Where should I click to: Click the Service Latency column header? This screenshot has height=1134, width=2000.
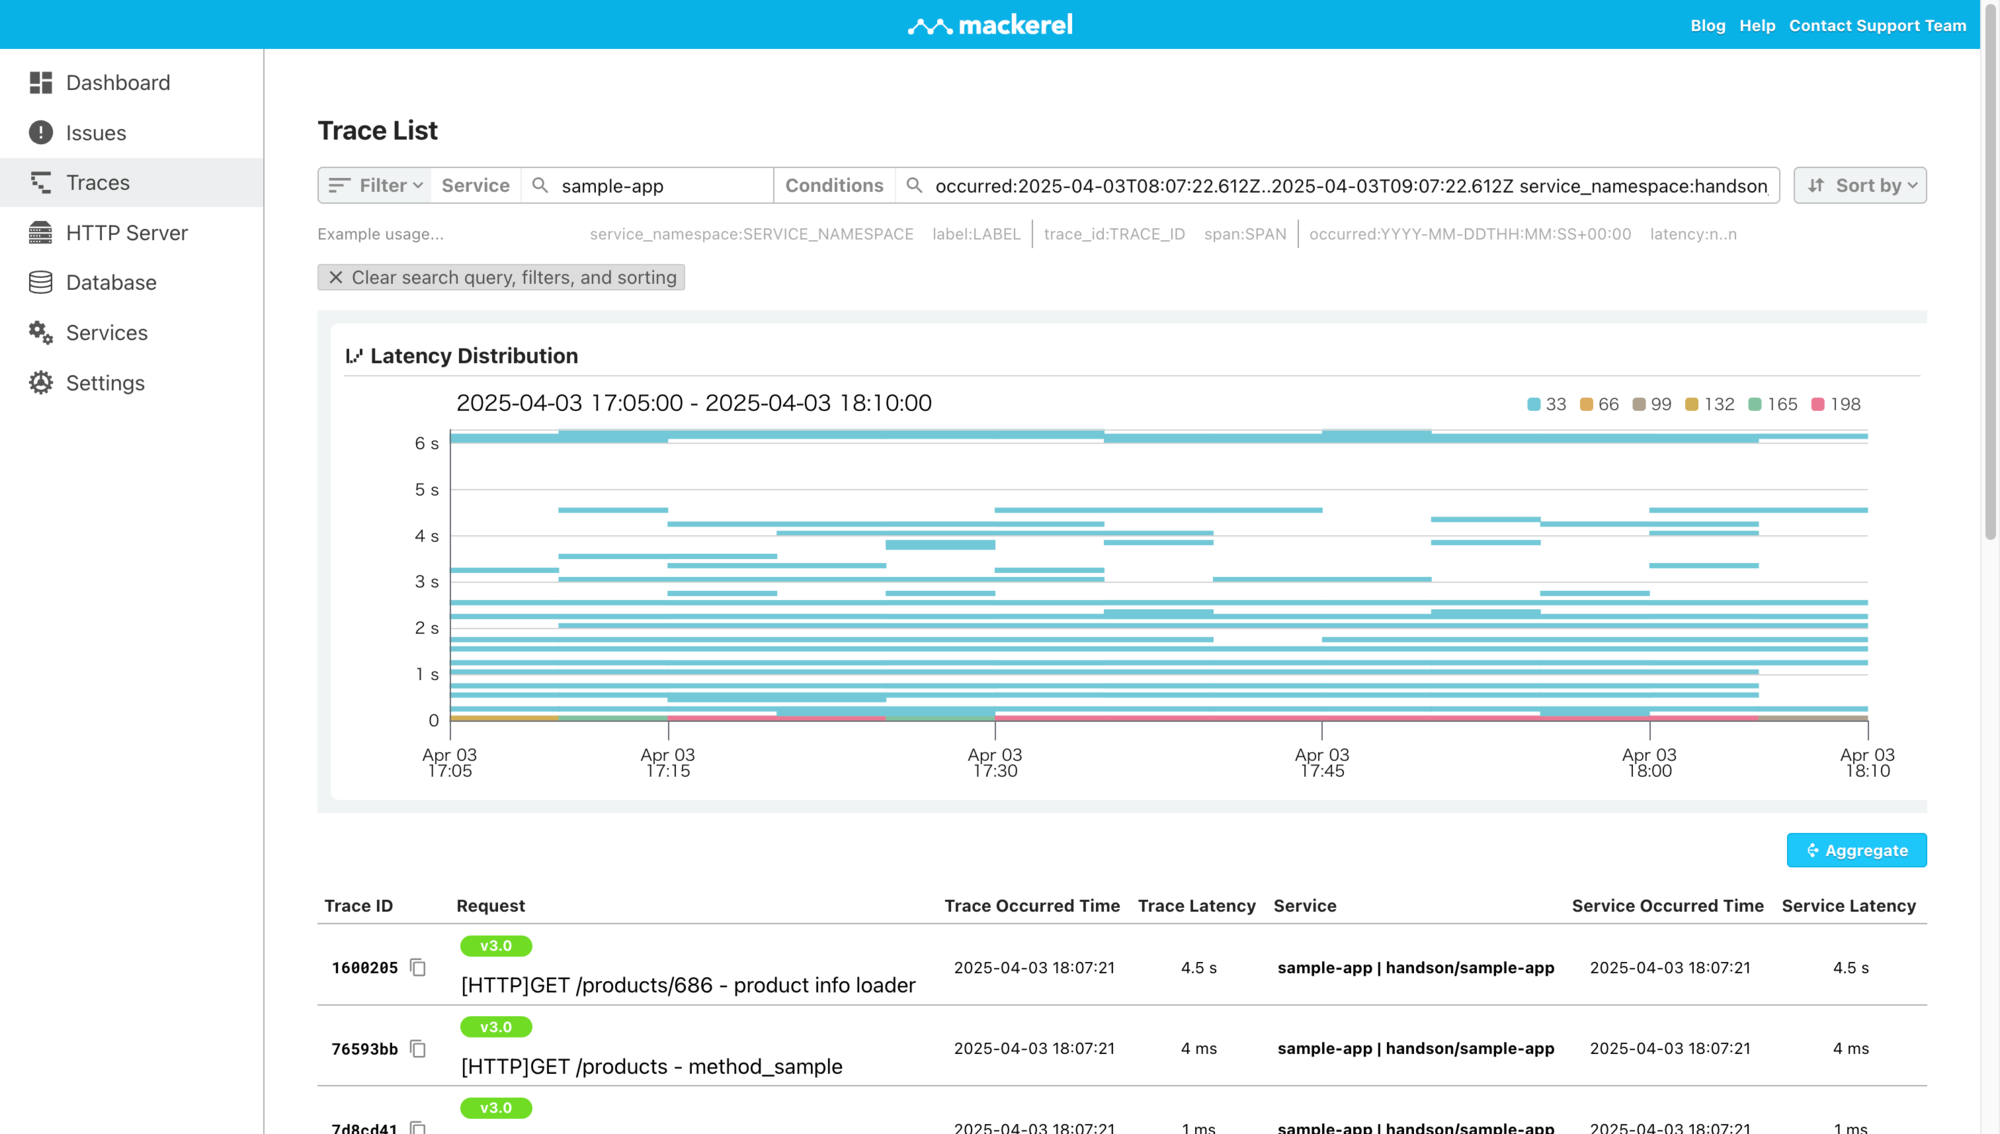pos(1849,906)
